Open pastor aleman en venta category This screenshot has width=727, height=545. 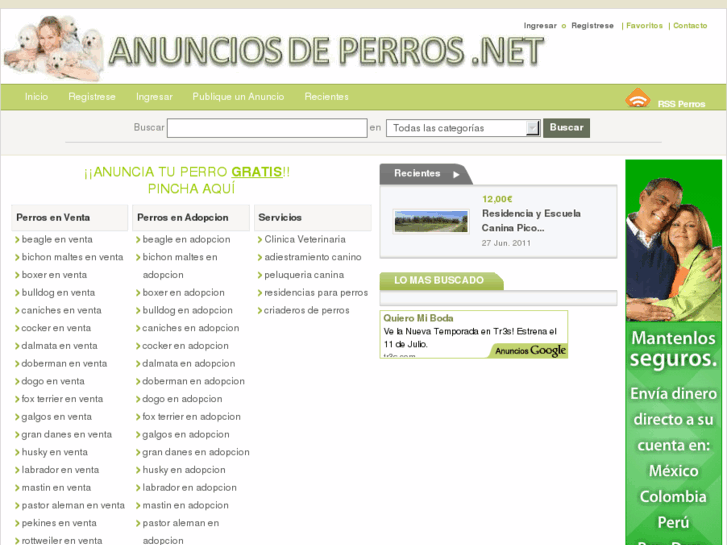(x=73, y=505)
